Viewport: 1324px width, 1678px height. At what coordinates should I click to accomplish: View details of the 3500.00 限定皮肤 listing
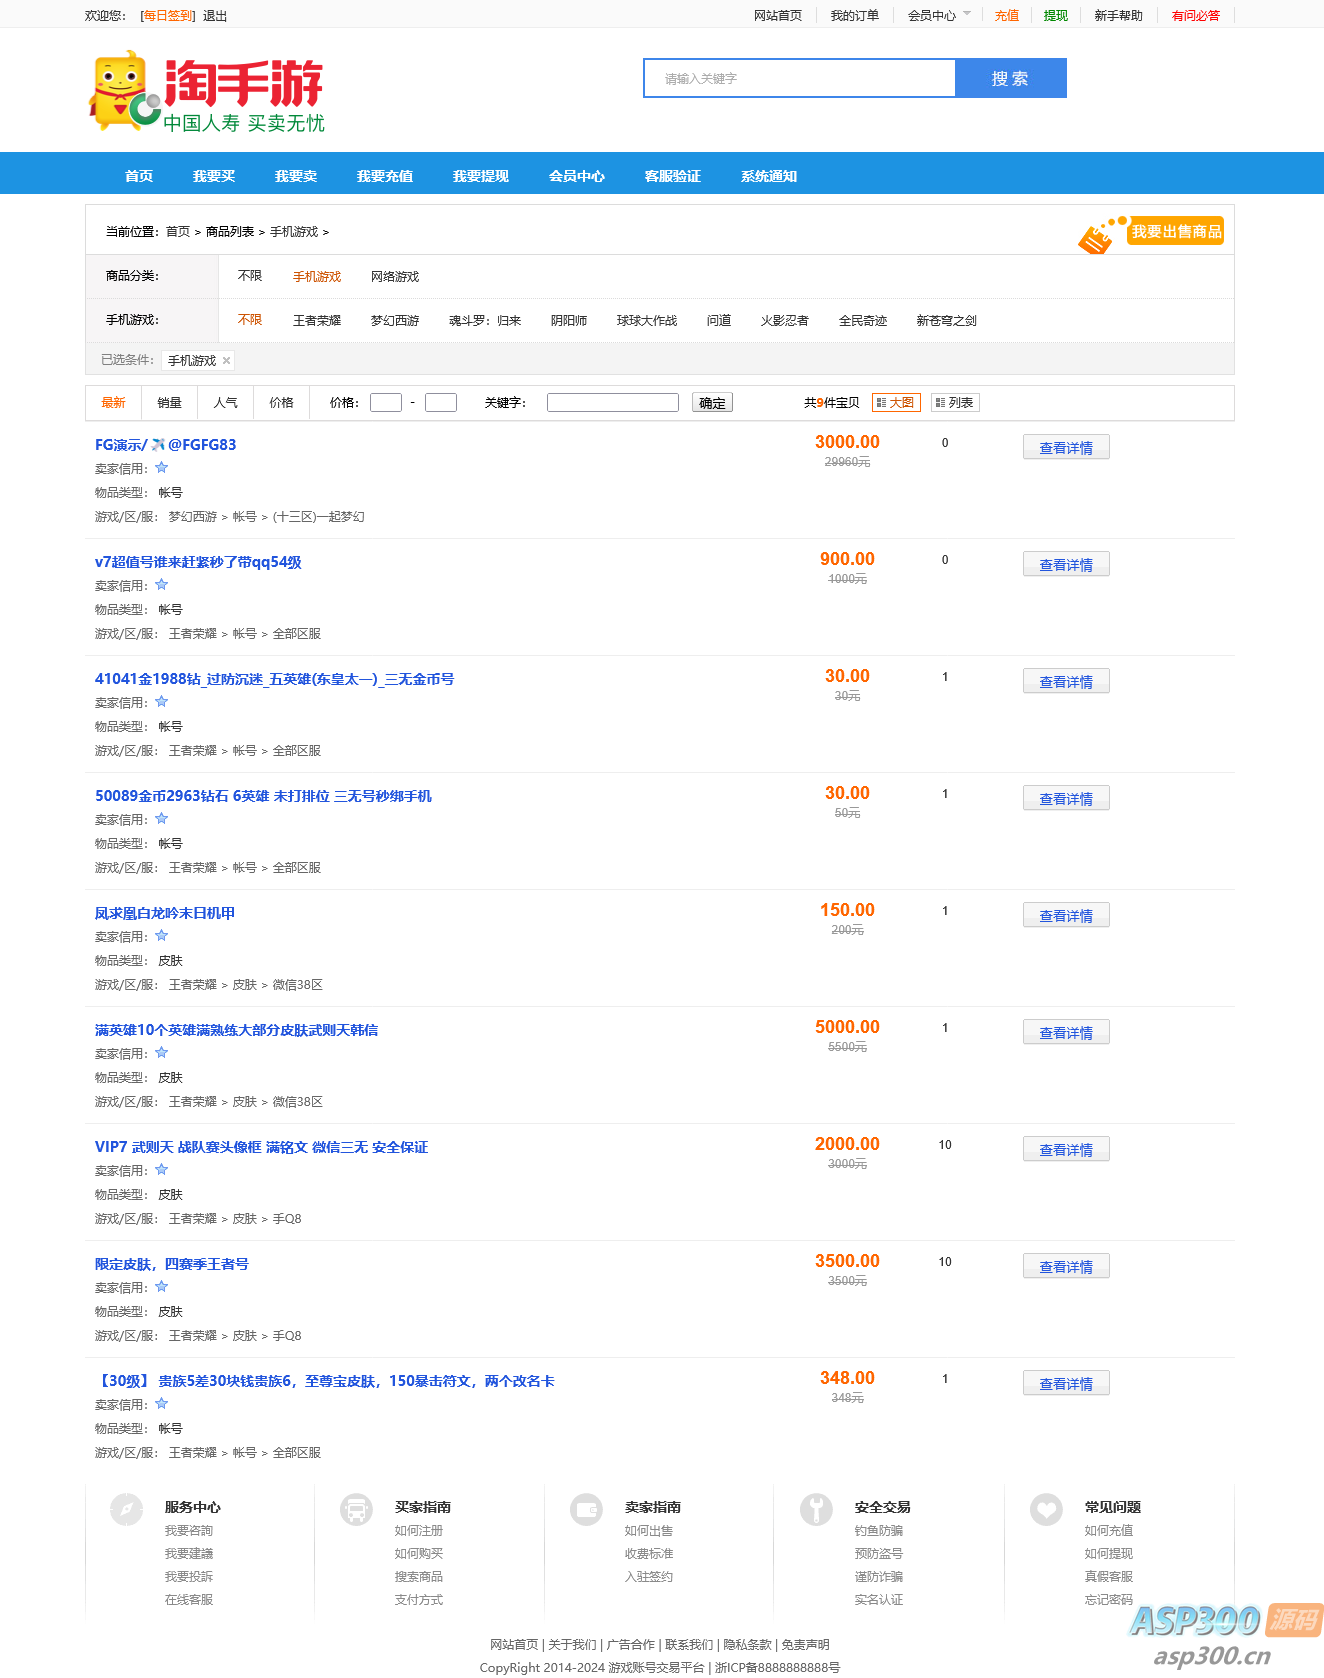(1066, 1267)
